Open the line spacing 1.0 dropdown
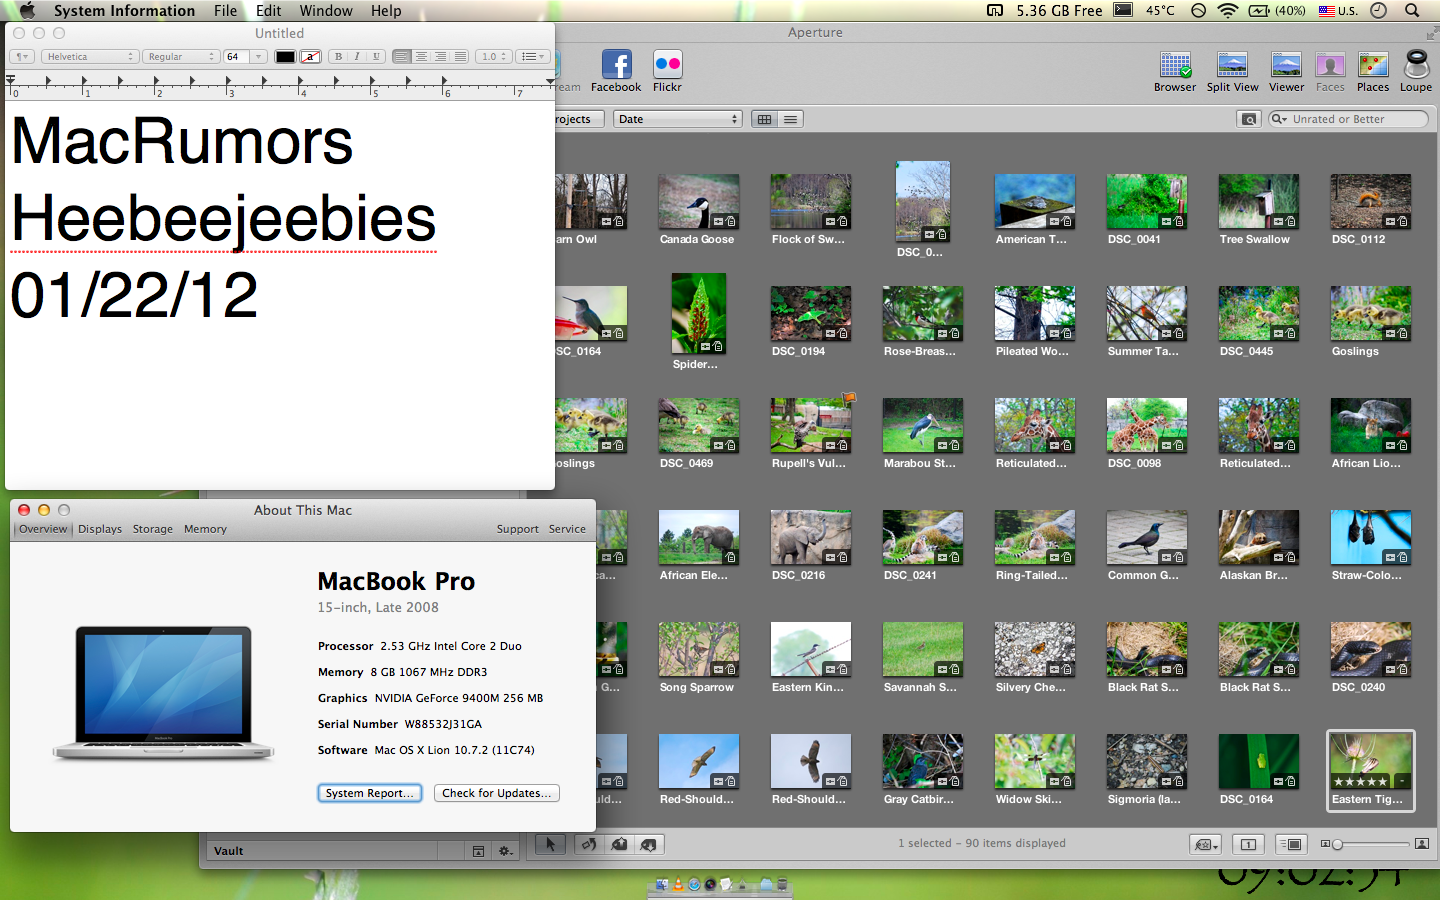The image size is (1440, 900). [x=493, y=56]
